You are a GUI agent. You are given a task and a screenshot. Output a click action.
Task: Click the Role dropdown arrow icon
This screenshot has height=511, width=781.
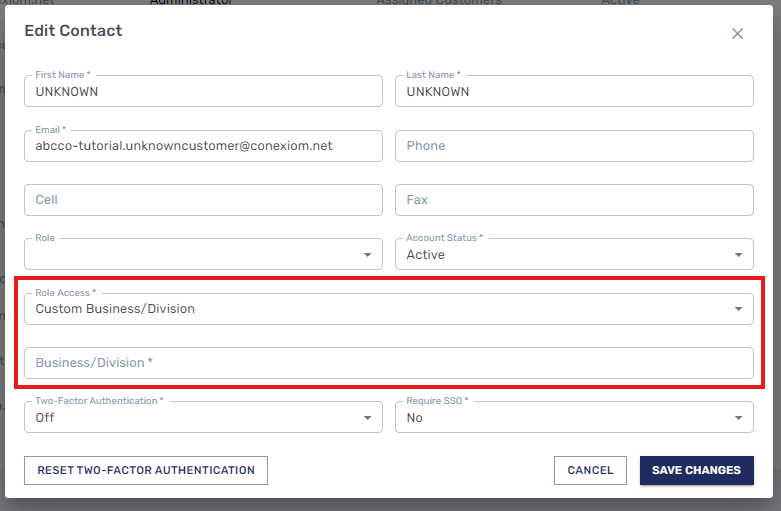click(x=367, y=256)
